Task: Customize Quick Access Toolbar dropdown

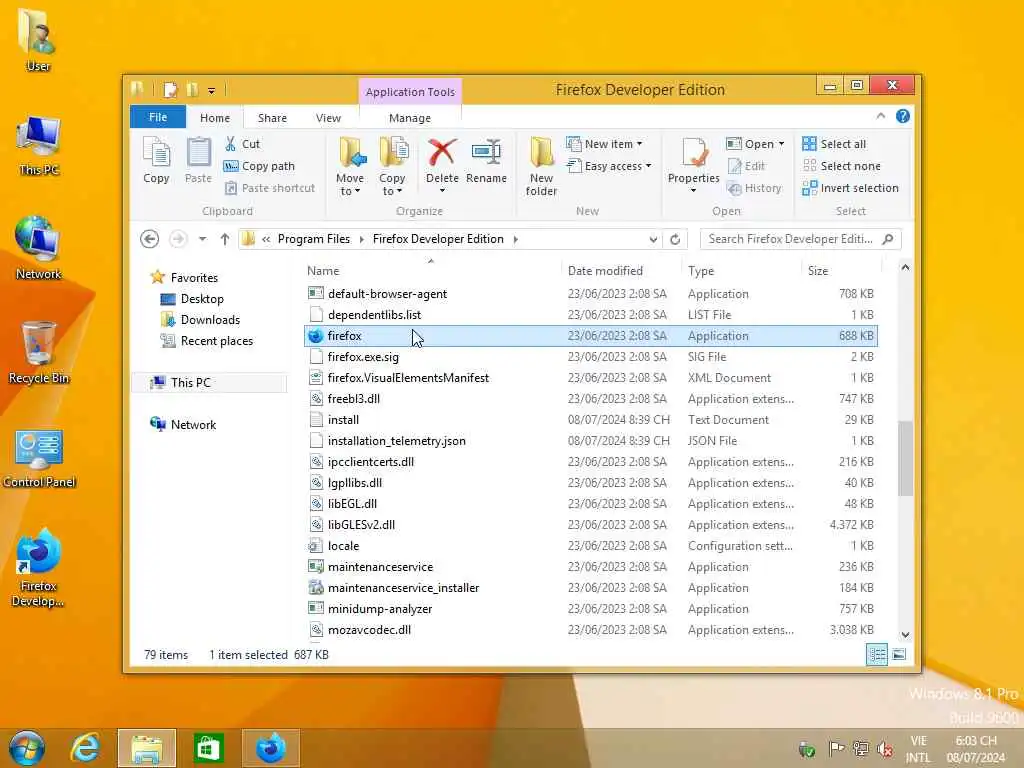Action: tap(212, 91)
